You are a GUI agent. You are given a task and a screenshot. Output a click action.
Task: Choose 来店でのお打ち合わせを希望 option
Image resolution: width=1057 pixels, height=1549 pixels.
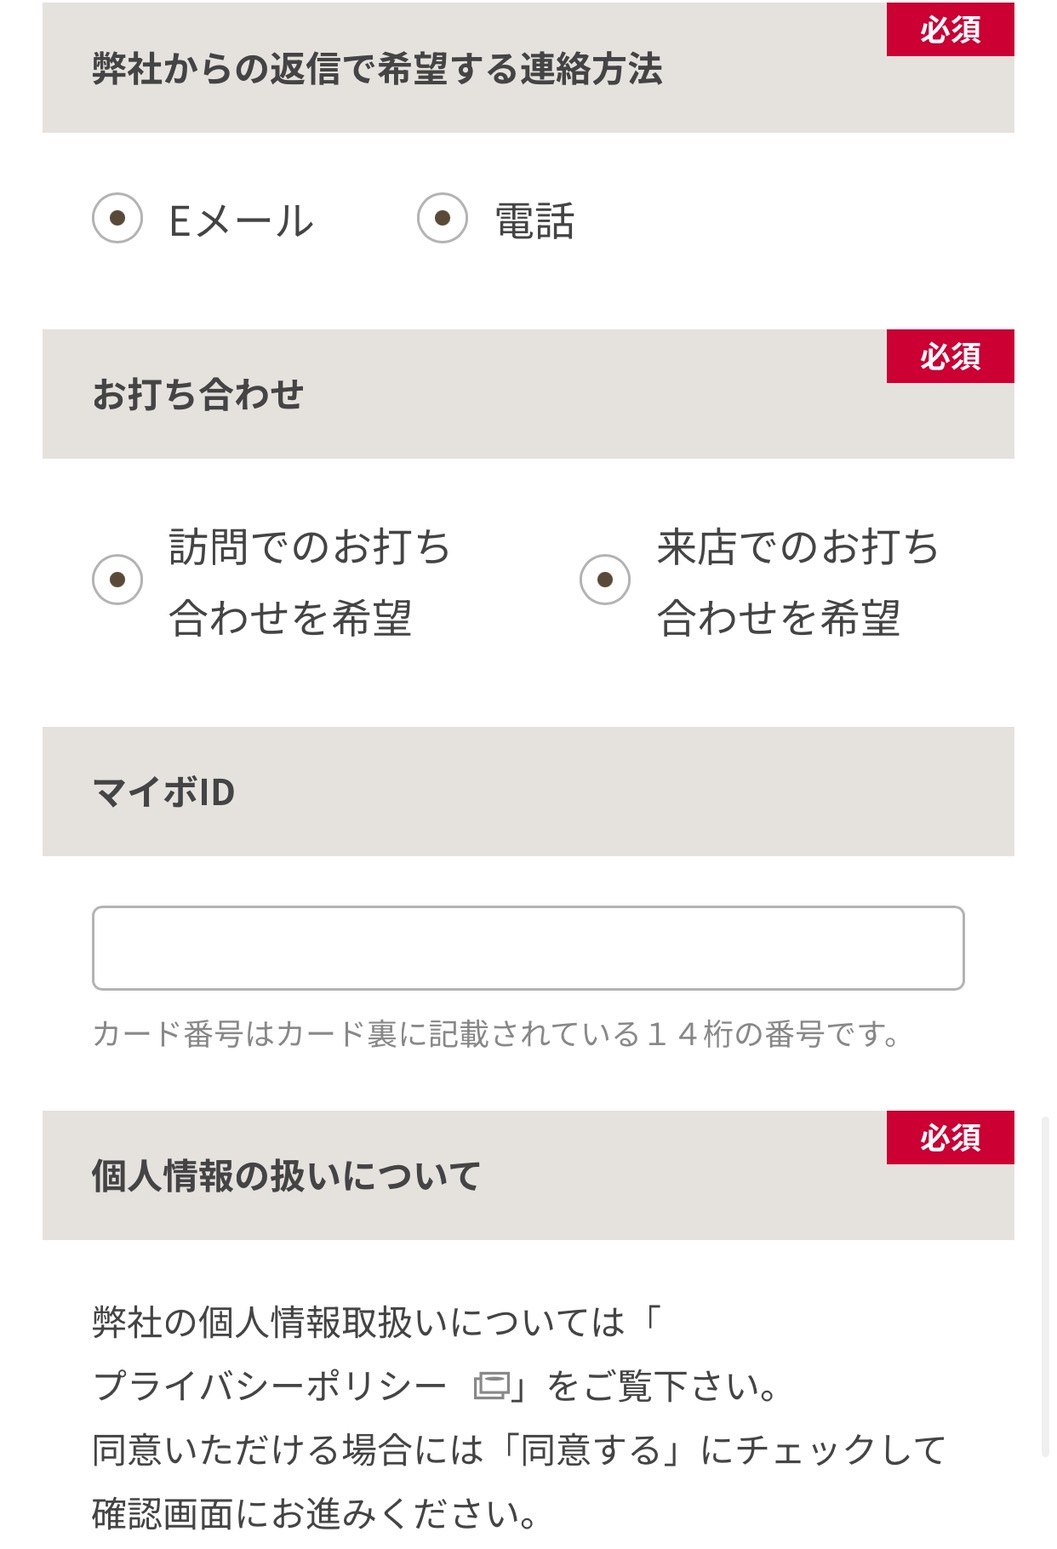(x=604, y=578)
